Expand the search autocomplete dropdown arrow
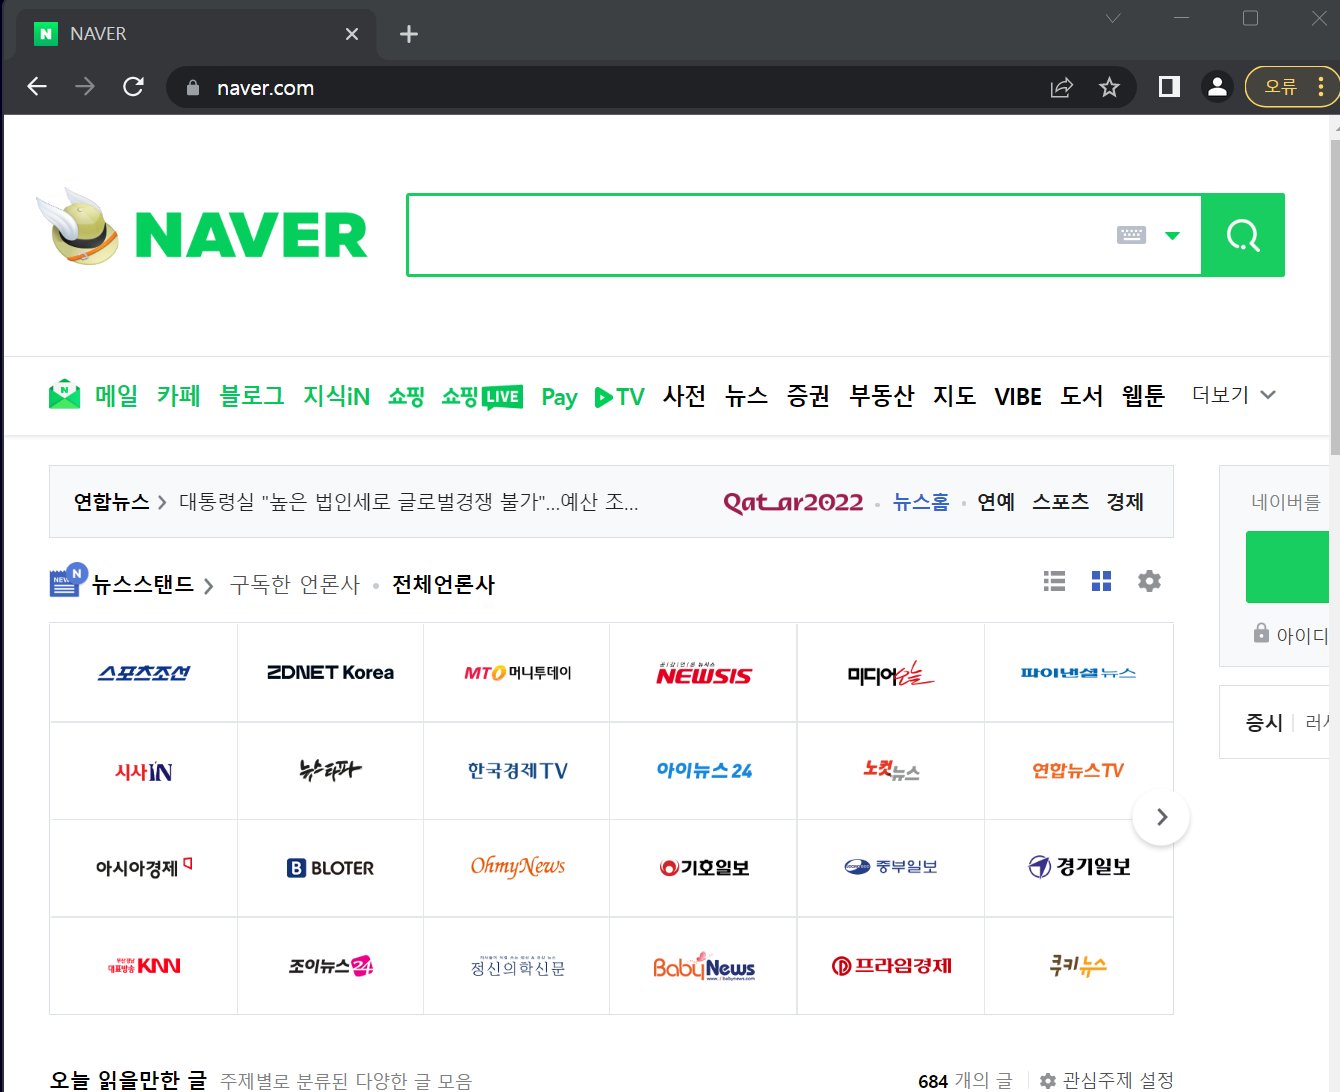The image size is (1340, 1092). (x=1173, y=236)
